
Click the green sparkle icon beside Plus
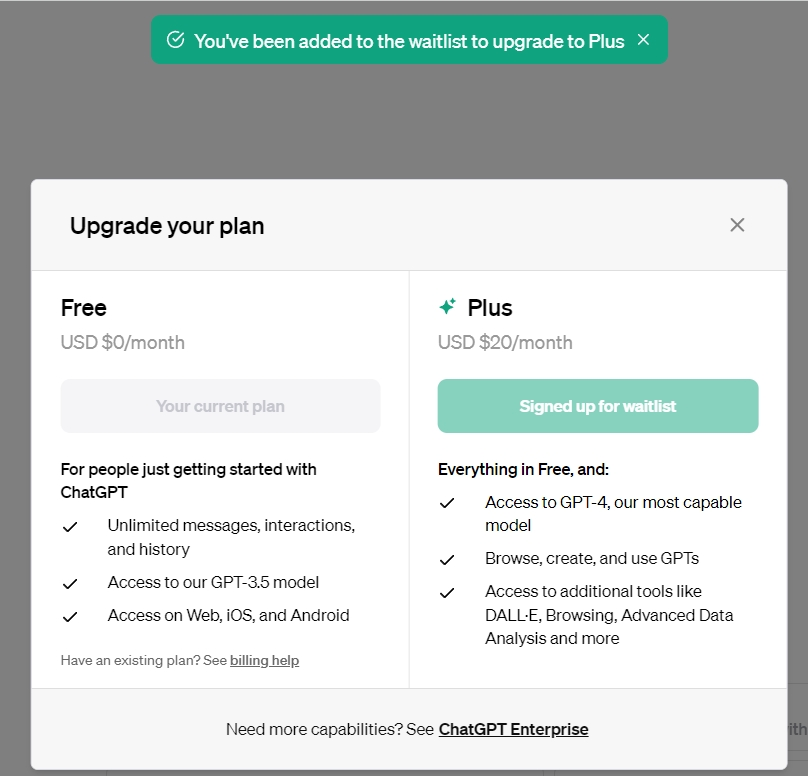click(x=447, y=306)
